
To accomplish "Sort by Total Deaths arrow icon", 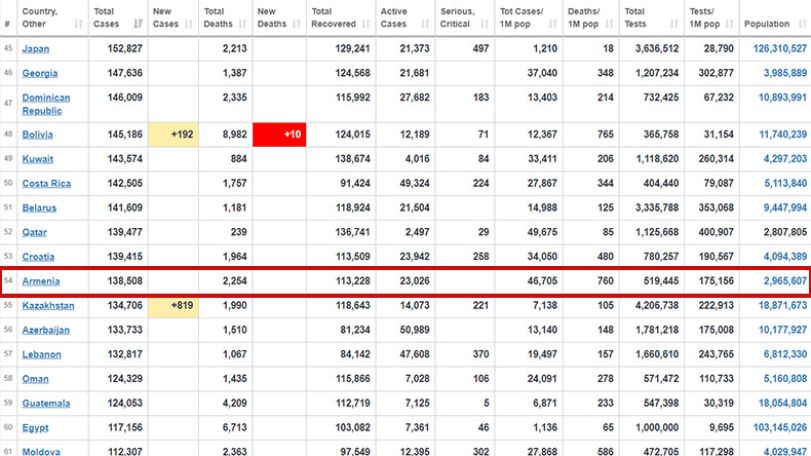I will [243, 24].
